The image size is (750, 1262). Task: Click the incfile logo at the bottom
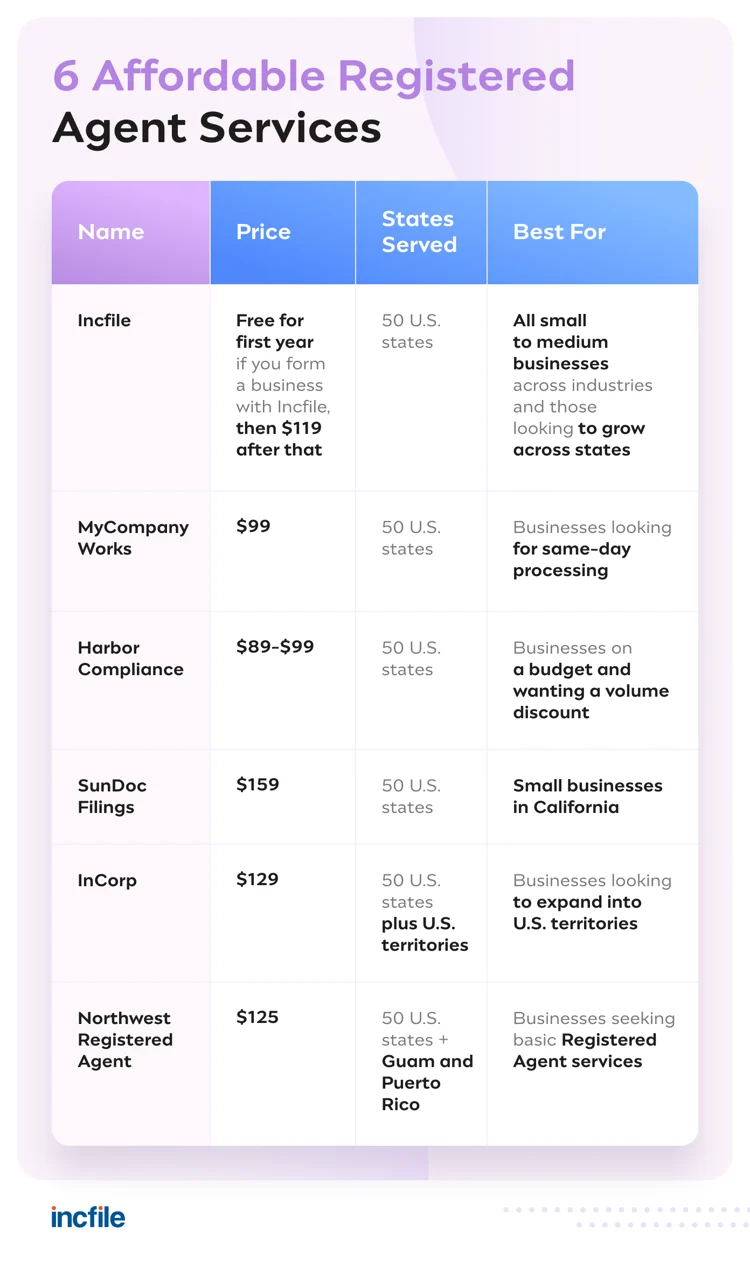tap(88, 1217)
